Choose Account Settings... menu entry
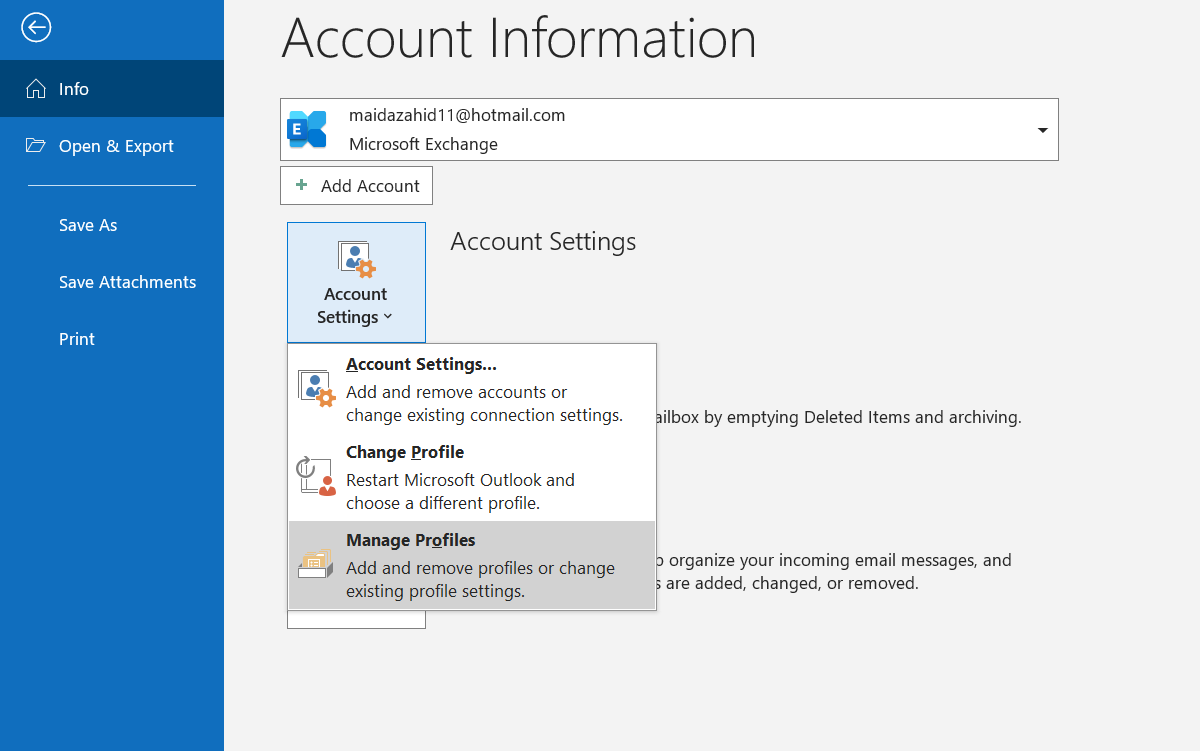Image resolution: width=1200 pixels, height=751 pixels. point(472,389)
